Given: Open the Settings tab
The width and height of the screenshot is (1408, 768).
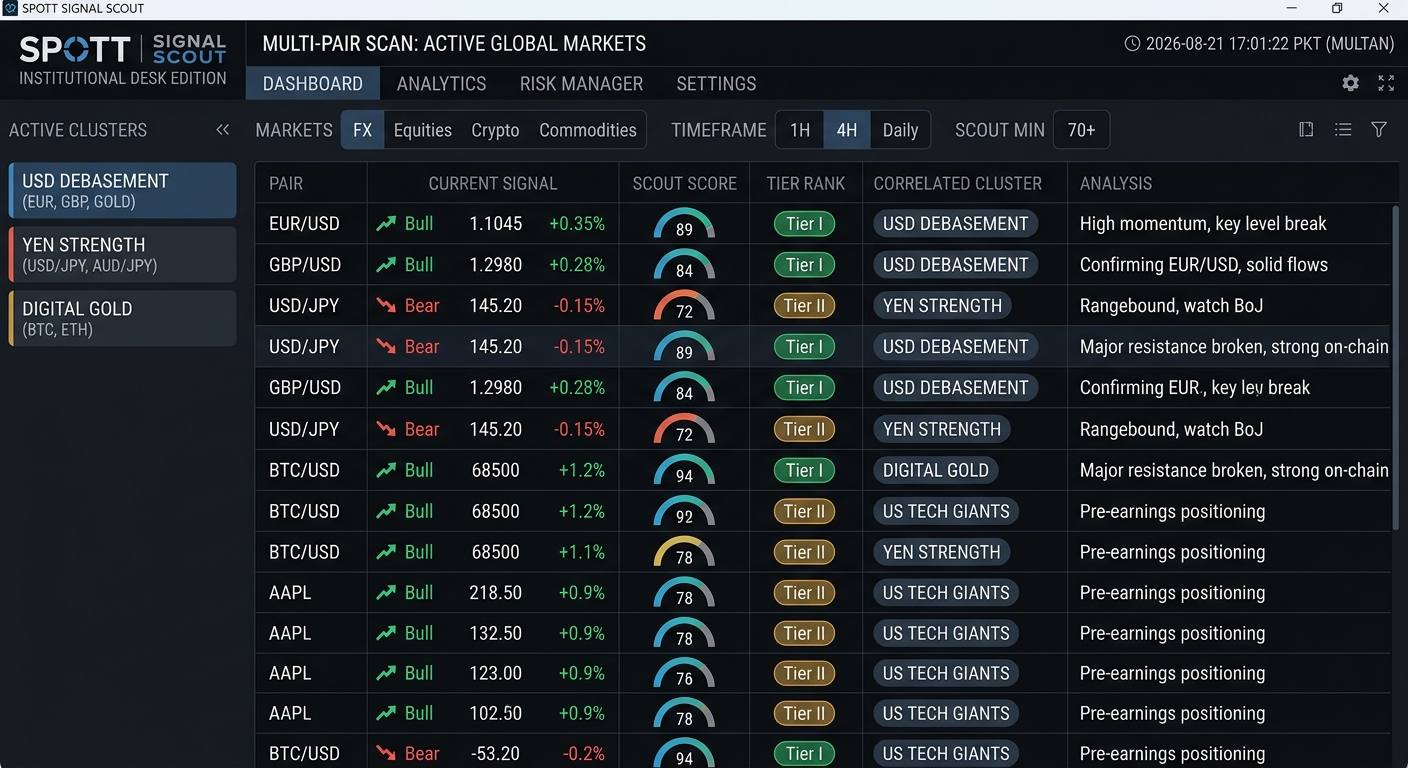Looking at the screenshot, I should tap(716, 83).
